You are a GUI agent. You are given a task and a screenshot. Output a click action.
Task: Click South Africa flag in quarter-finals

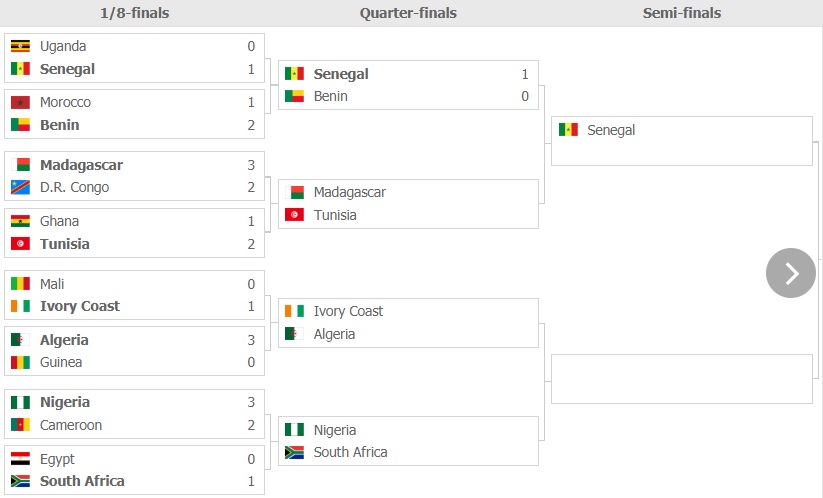(294, 452)
